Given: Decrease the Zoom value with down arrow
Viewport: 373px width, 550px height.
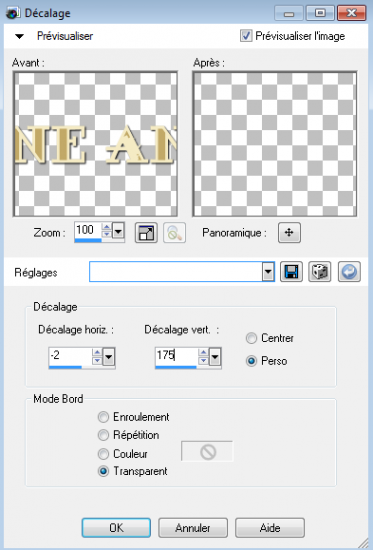Looking at the screenshot, I should click(107, 234).
